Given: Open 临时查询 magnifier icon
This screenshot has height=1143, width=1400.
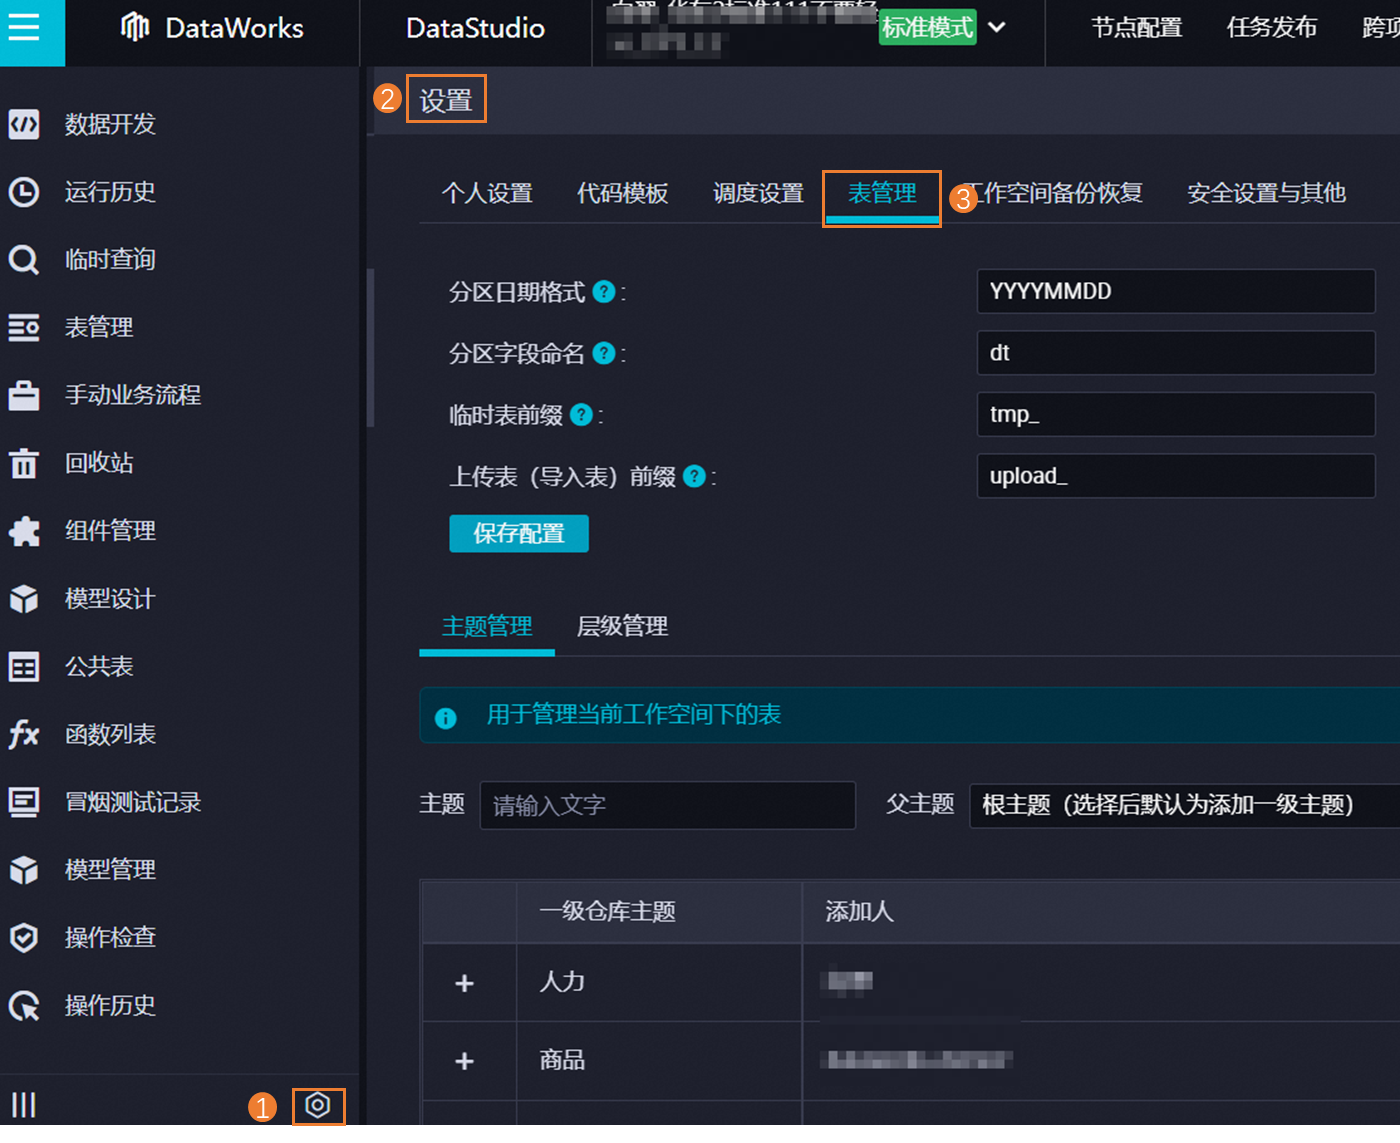Looking at the screenshot, I should [x=24, y=260].
